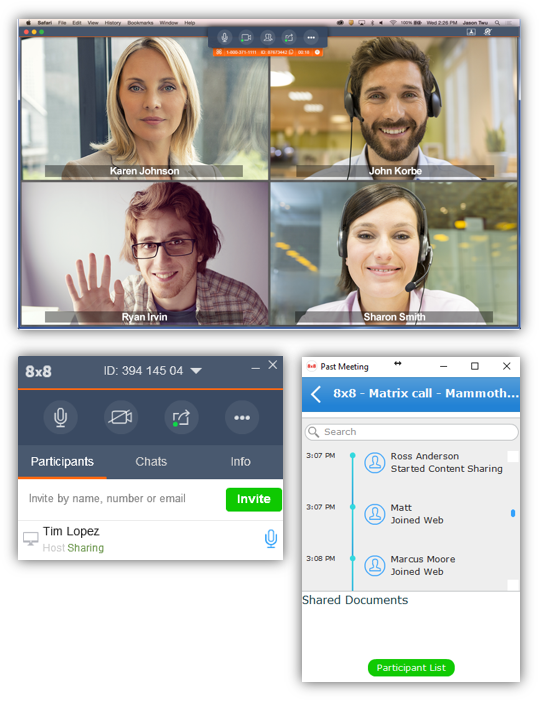
Task: Switch to the Participants tab
Action: (x=62, y=462)
